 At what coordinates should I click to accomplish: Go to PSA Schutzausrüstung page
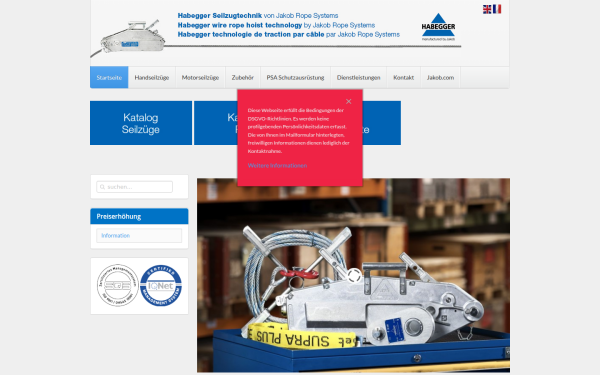295,77
